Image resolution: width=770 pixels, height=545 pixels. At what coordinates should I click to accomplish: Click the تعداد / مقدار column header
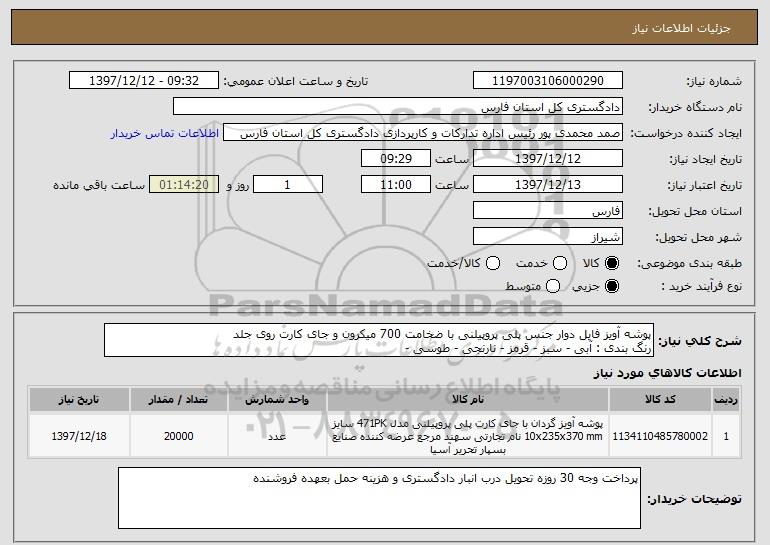[x=179, y=400]
